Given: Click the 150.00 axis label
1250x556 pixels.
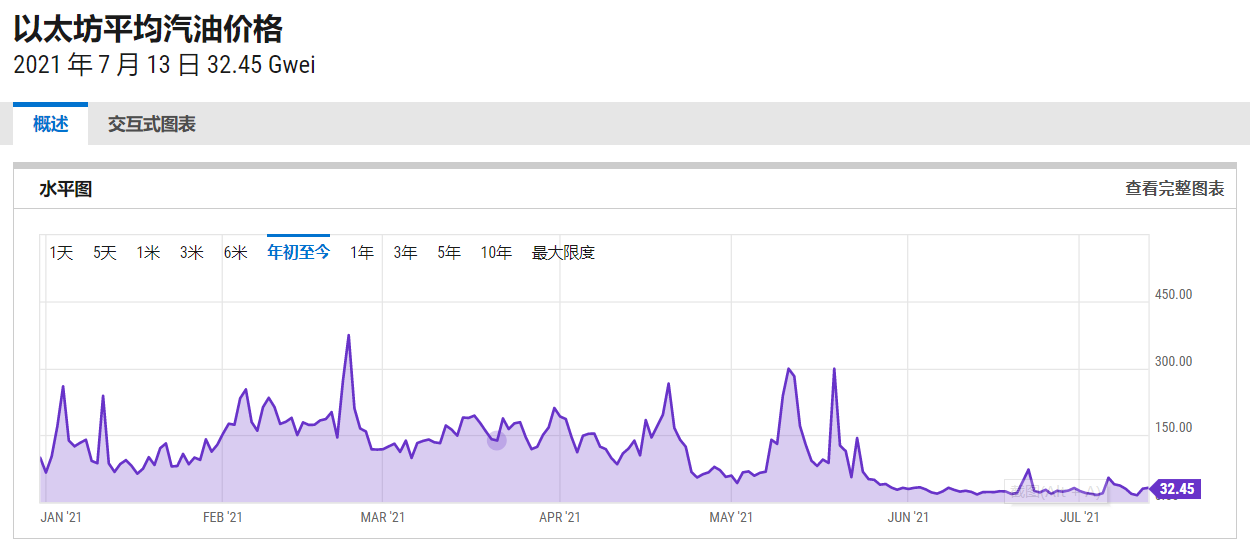Looking at the screenshot, I should [1173, 427].
